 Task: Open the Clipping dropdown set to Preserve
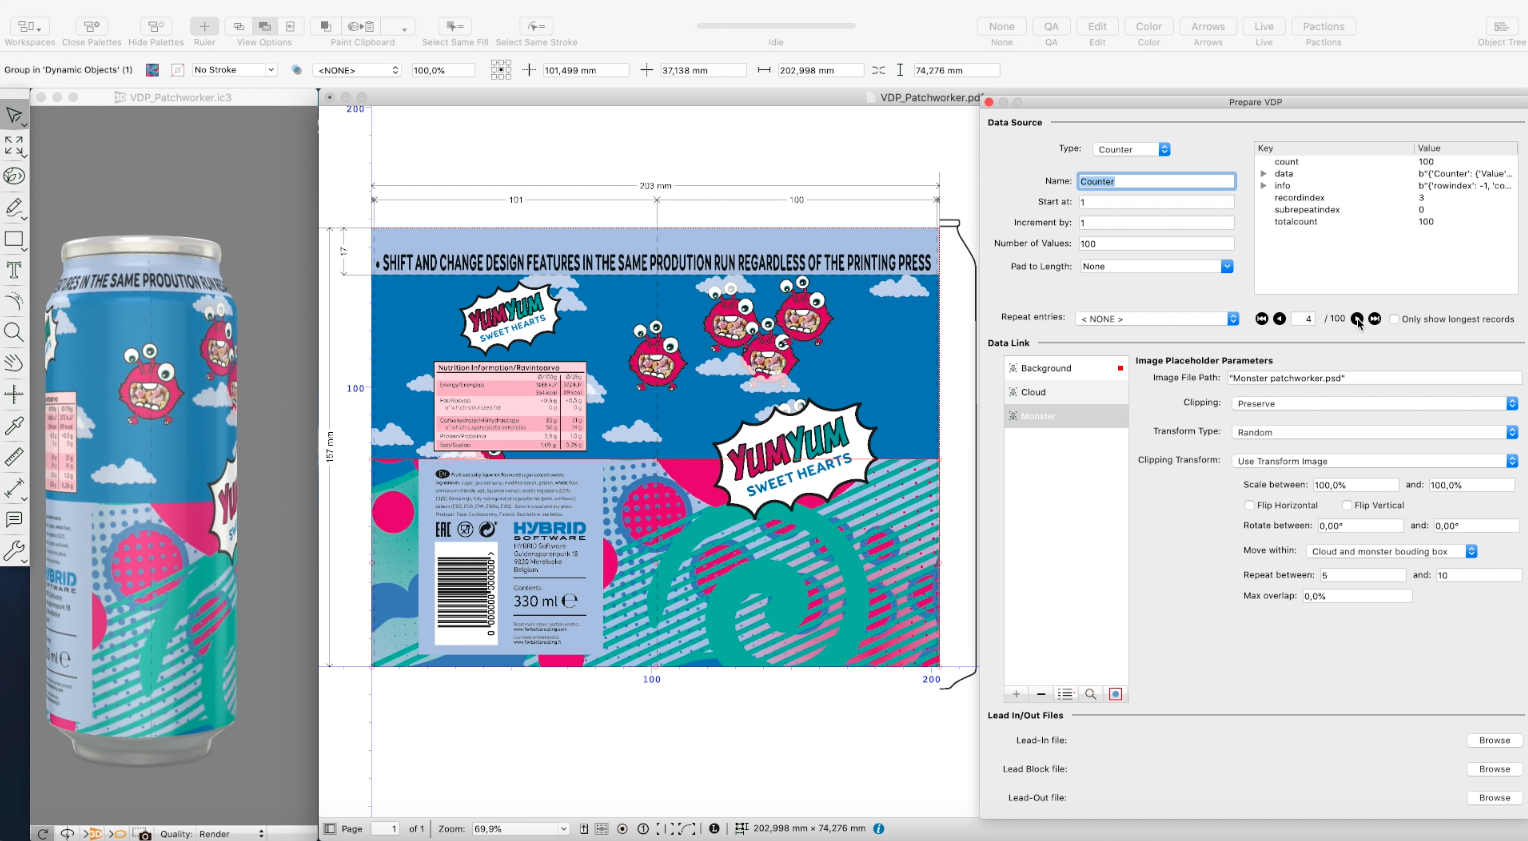pos(1375,404)
